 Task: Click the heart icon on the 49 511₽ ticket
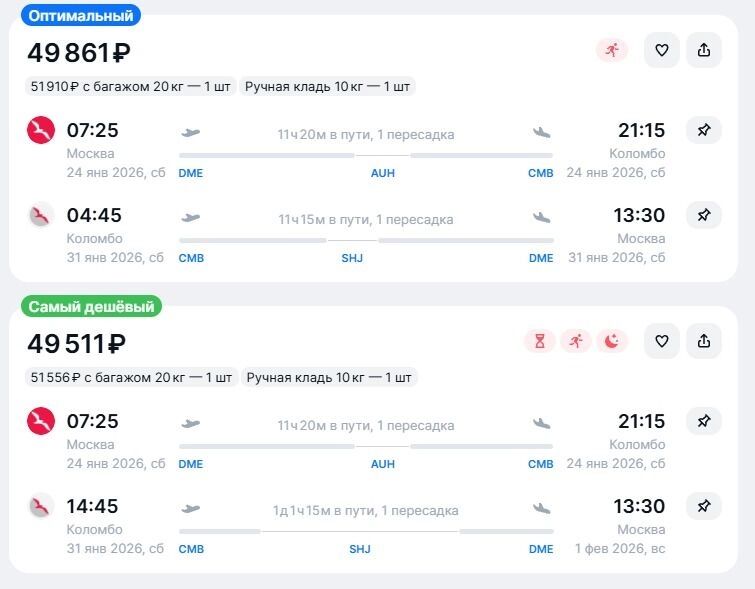661,341
